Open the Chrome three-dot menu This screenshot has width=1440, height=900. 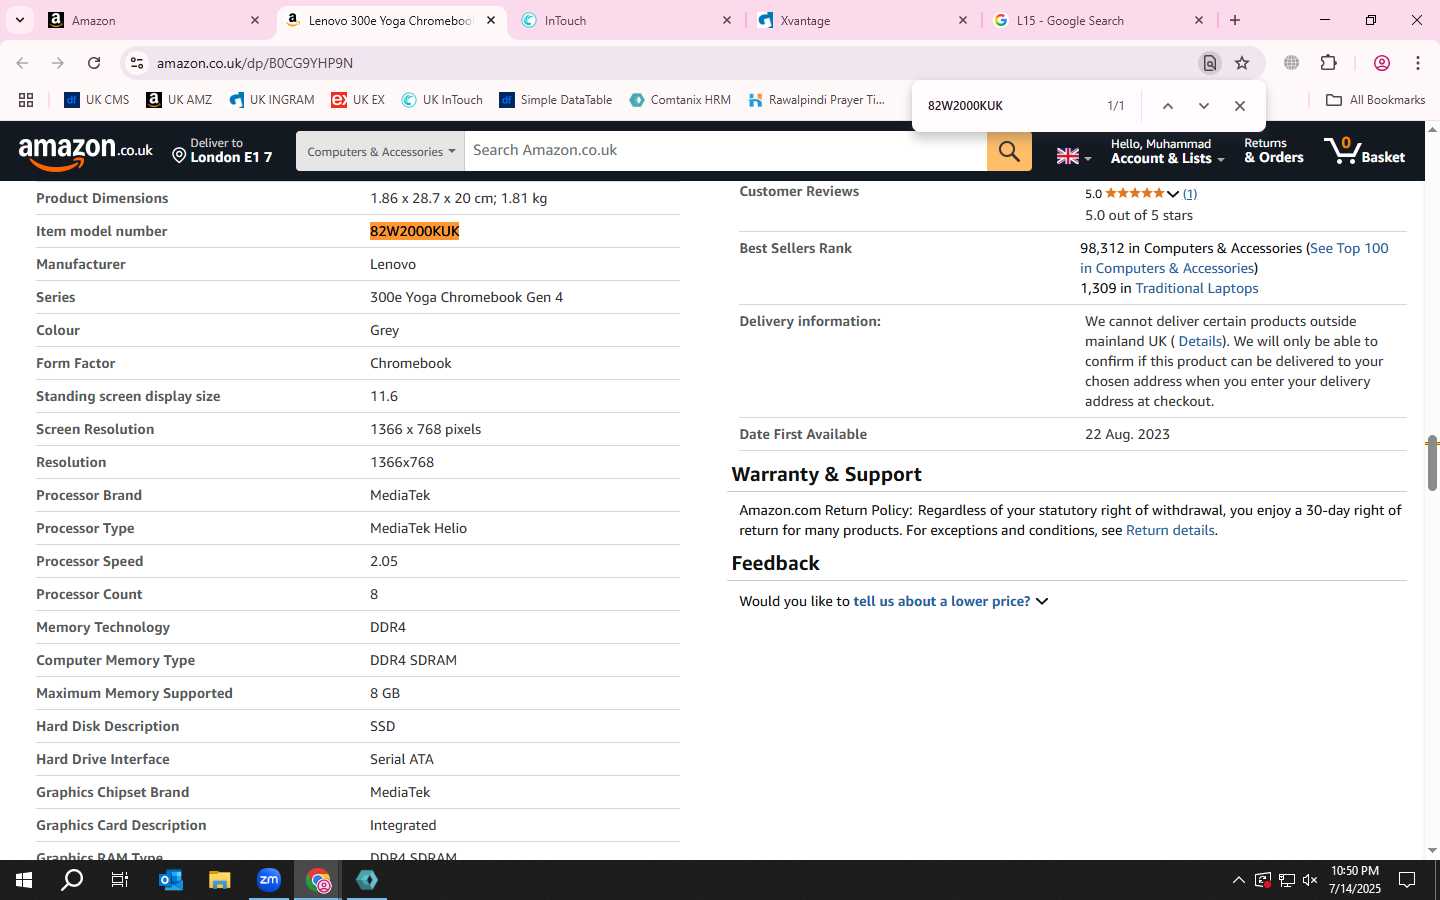[1418, 63]
